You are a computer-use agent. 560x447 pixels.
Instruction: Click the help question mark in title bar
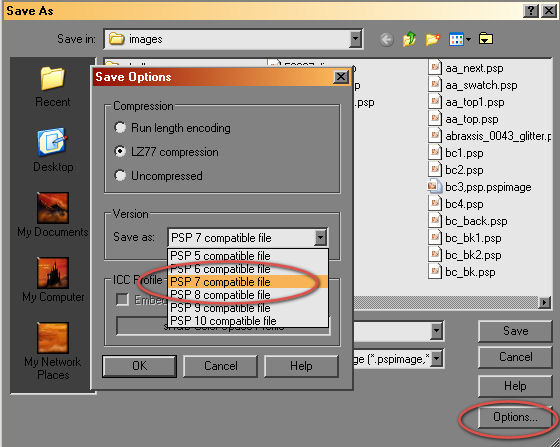coord(531,11)
